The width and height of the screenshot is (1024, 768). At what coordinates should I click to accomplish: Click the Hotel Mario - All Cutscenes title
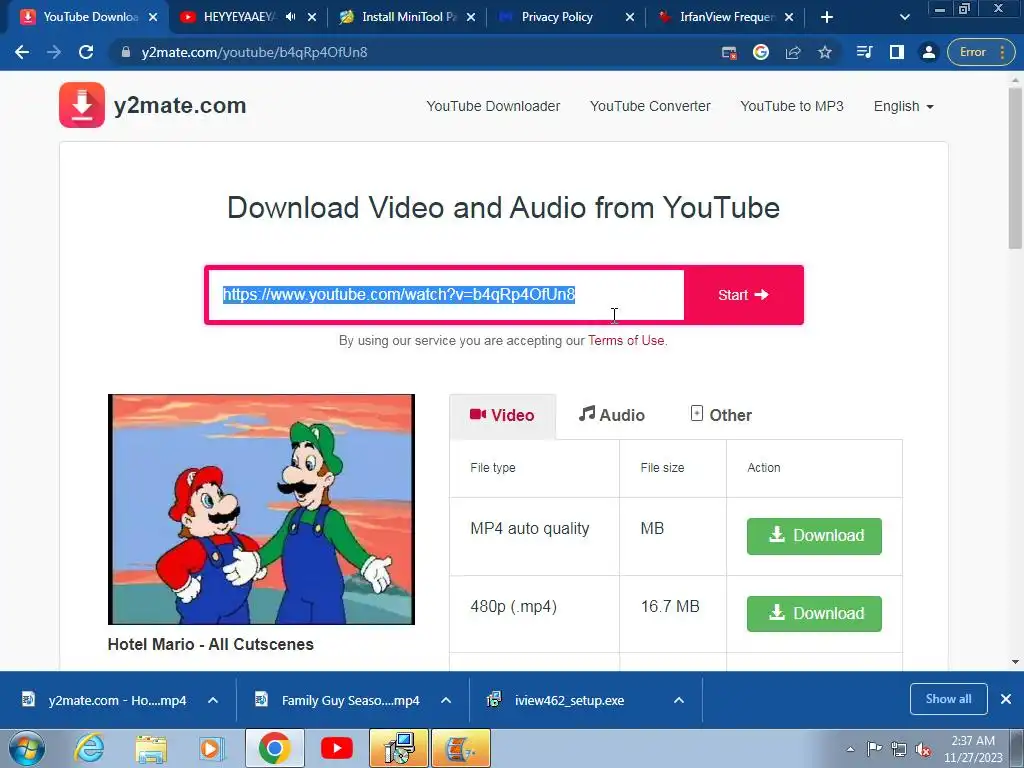coord(210,645)
